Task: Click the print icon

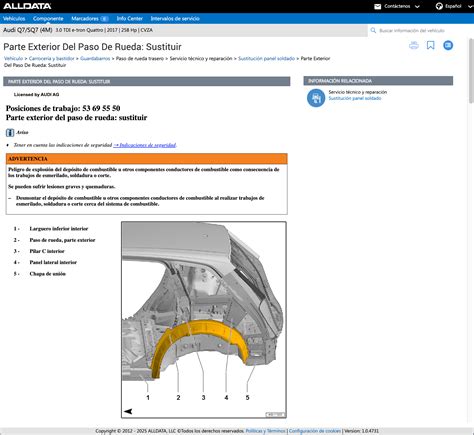Action: (x=414, y=45)
